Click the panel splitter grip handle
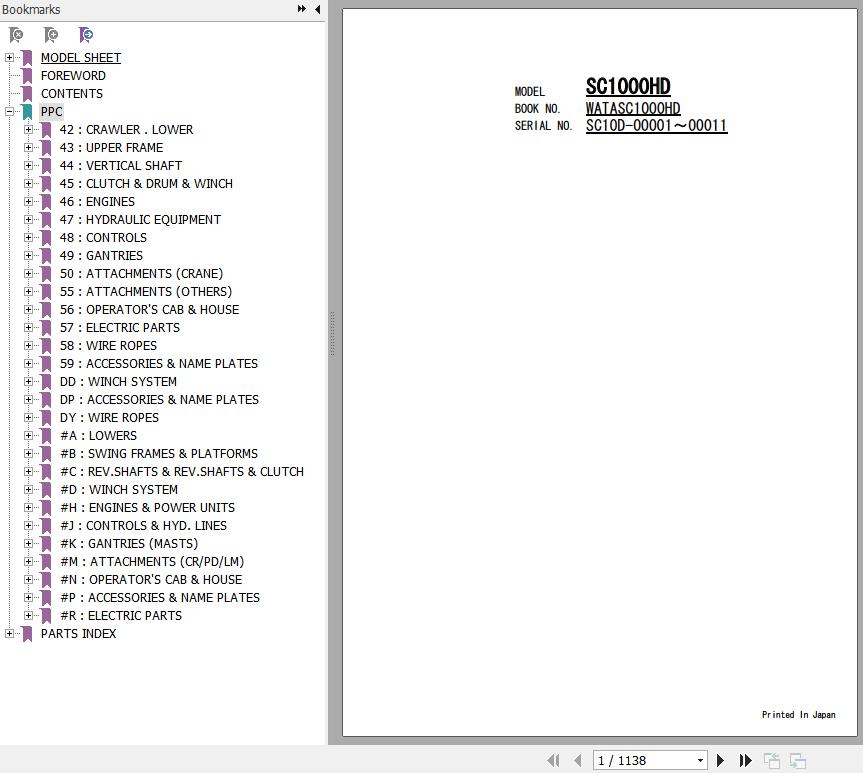The height and width of the screenshot is (773, 863). 332,334
